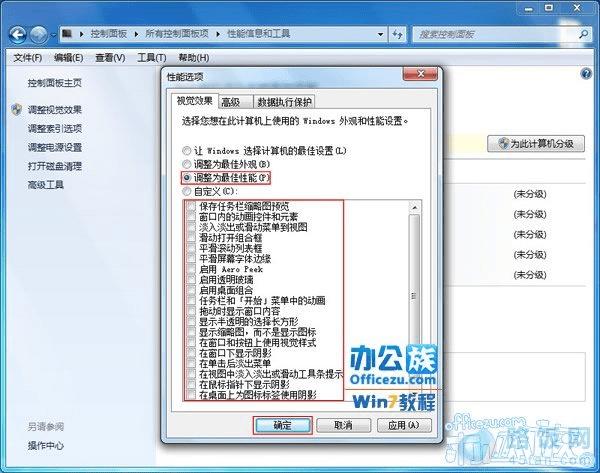The height and width of the screenshot is (473, 600).
Task: Click 性能信息和工具 in address bar
Action: [x=259, y=34]
